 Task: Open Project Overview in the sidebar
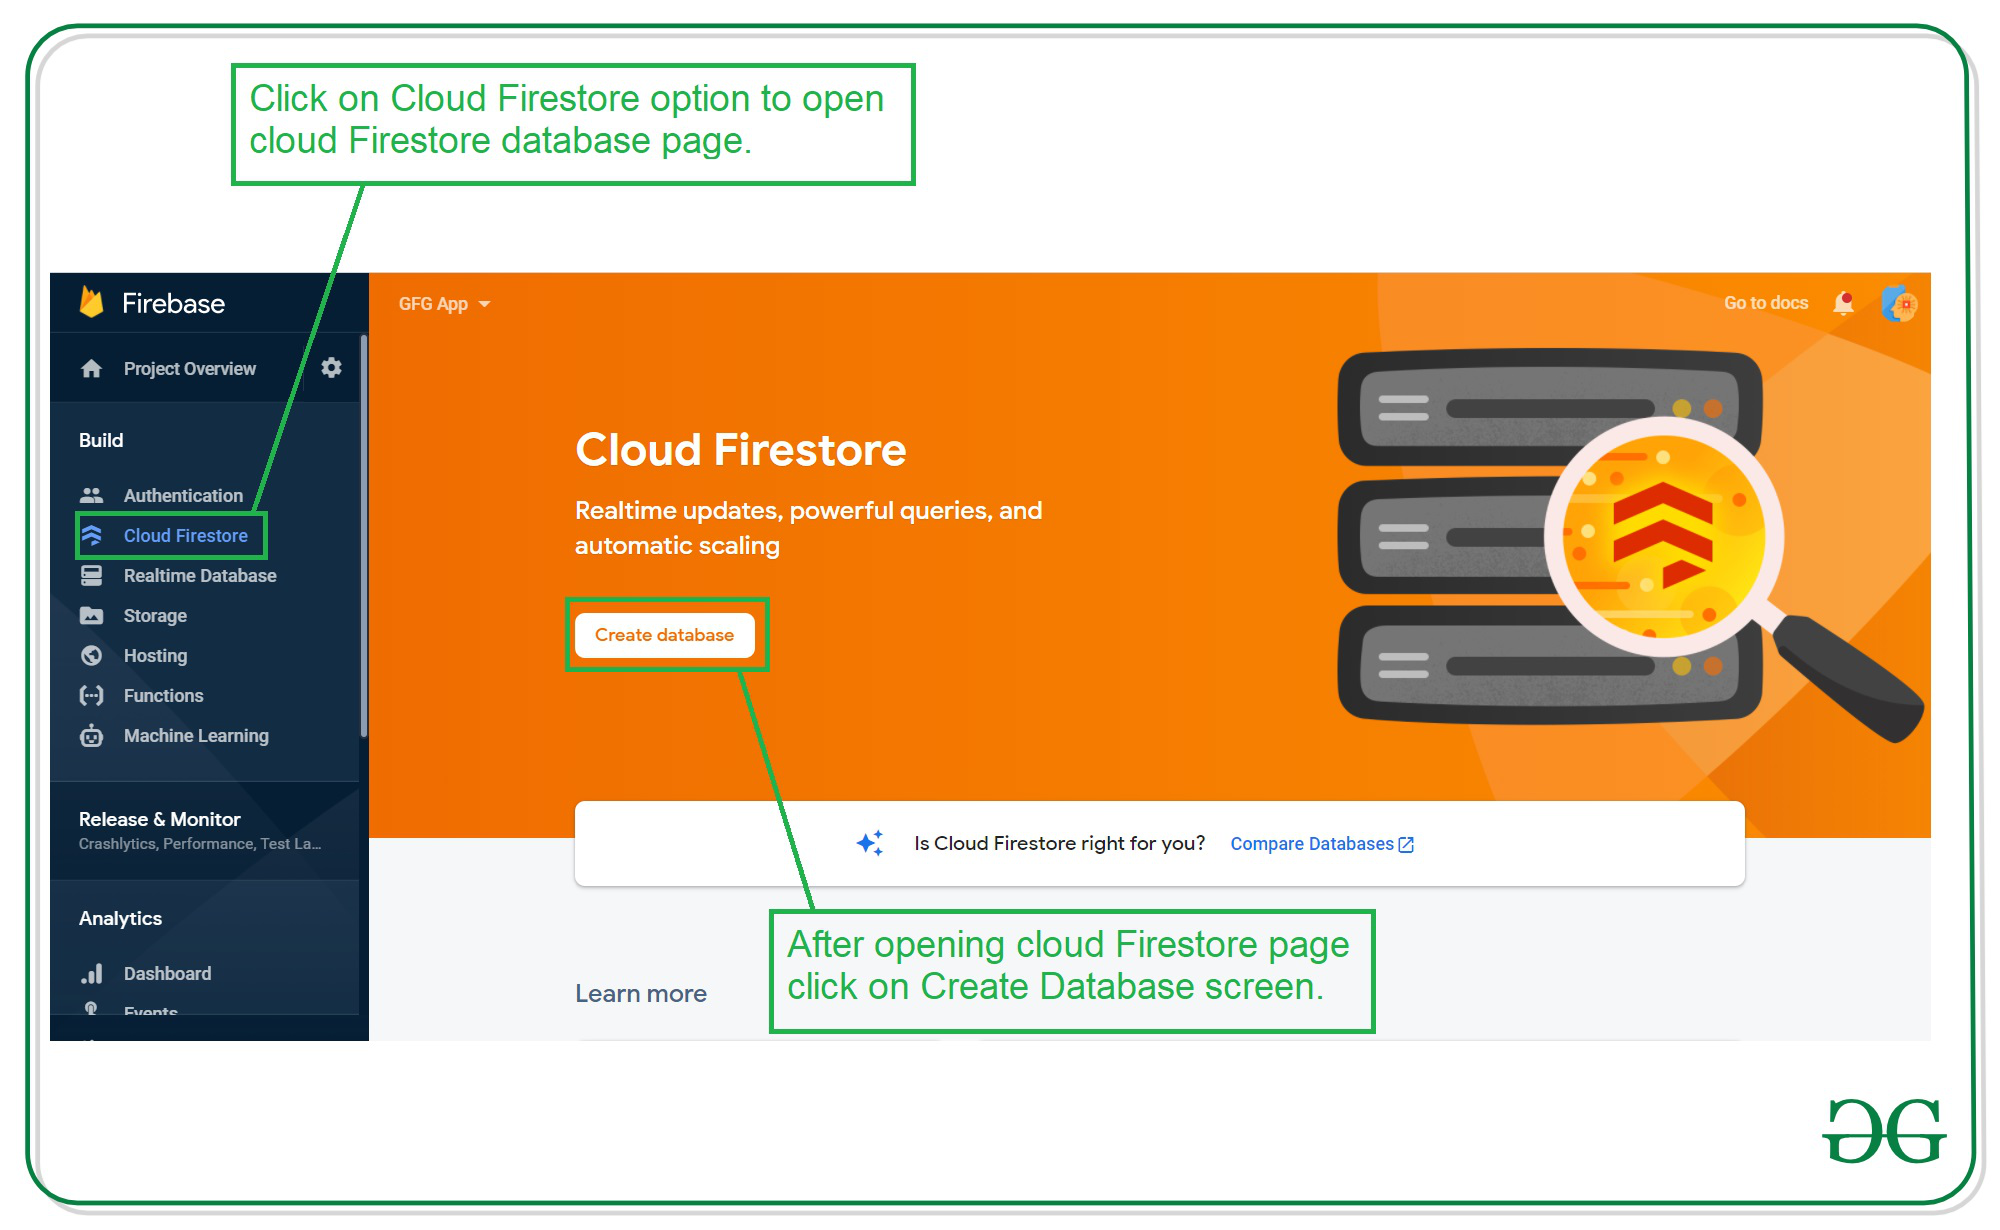pos(189,369)
